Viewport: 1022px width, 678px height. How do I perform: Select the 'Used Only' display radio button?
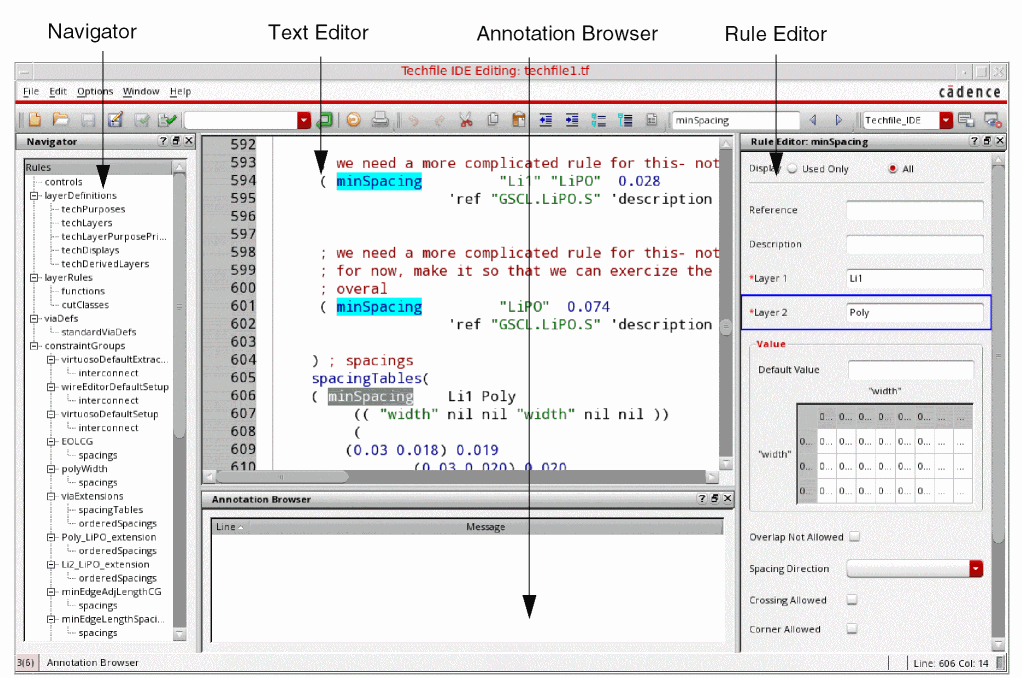click(x=793, y=169)
